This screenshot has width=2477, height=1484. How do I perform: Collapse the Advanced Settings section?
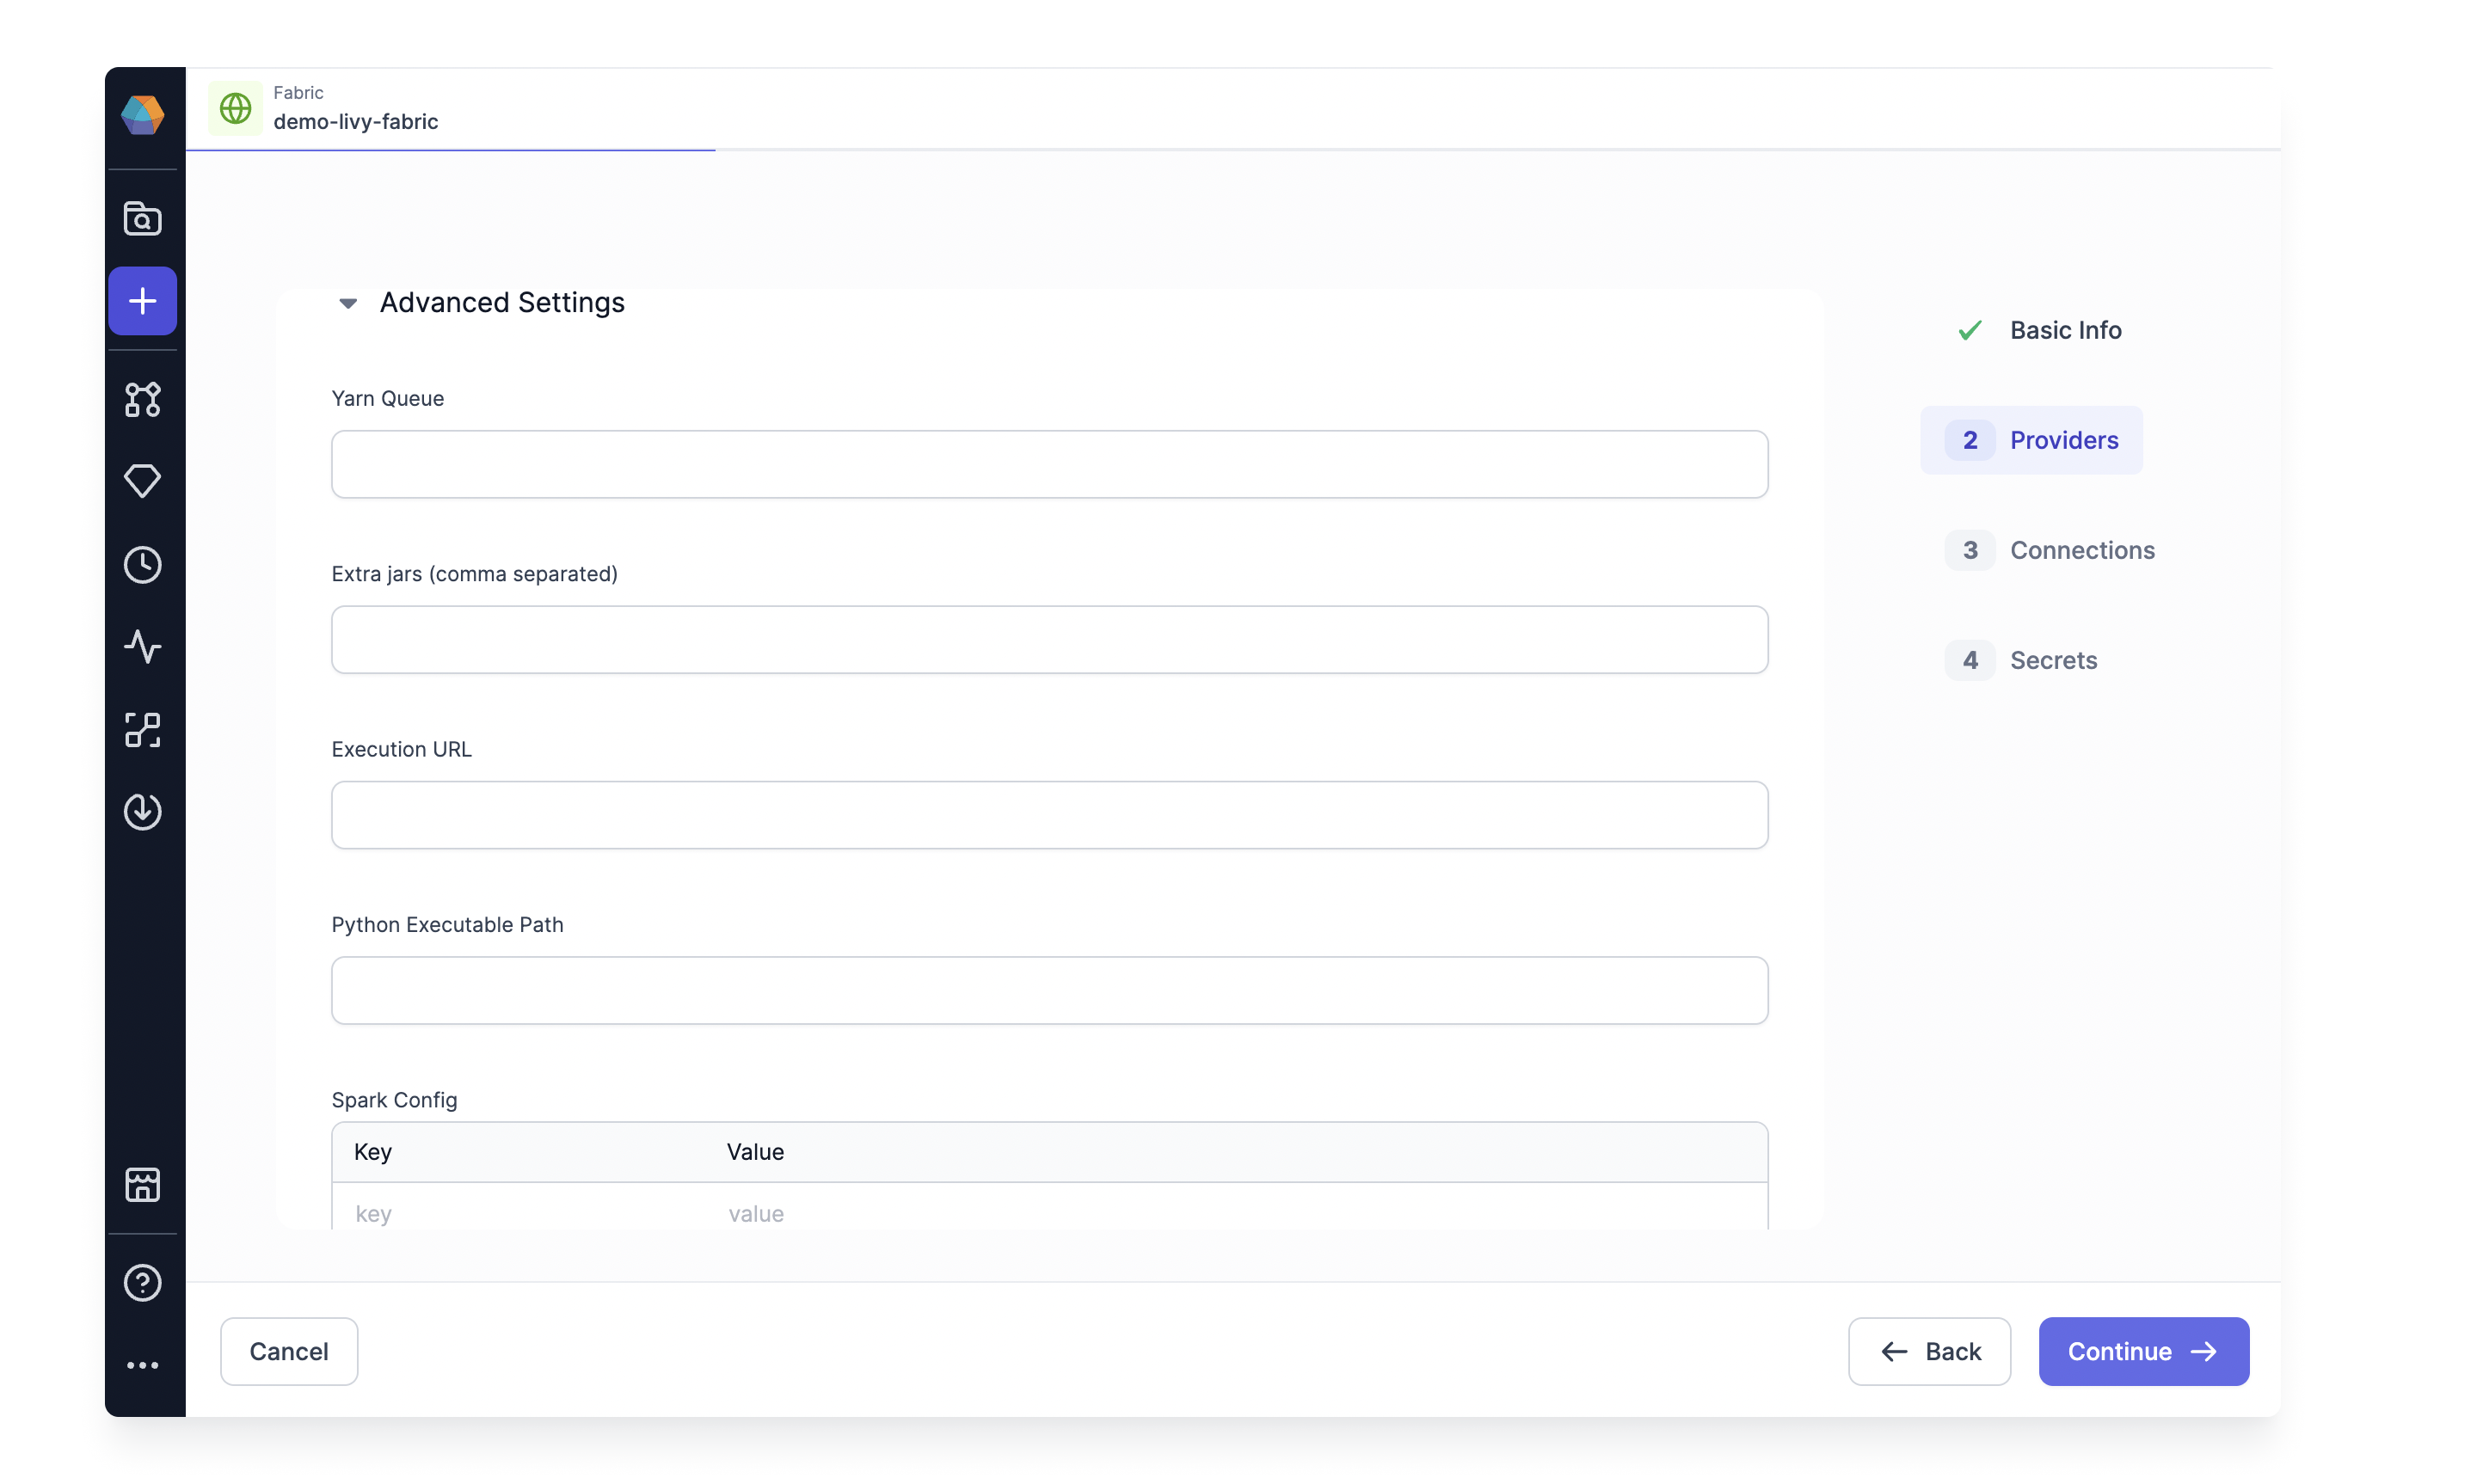point(348,302)
